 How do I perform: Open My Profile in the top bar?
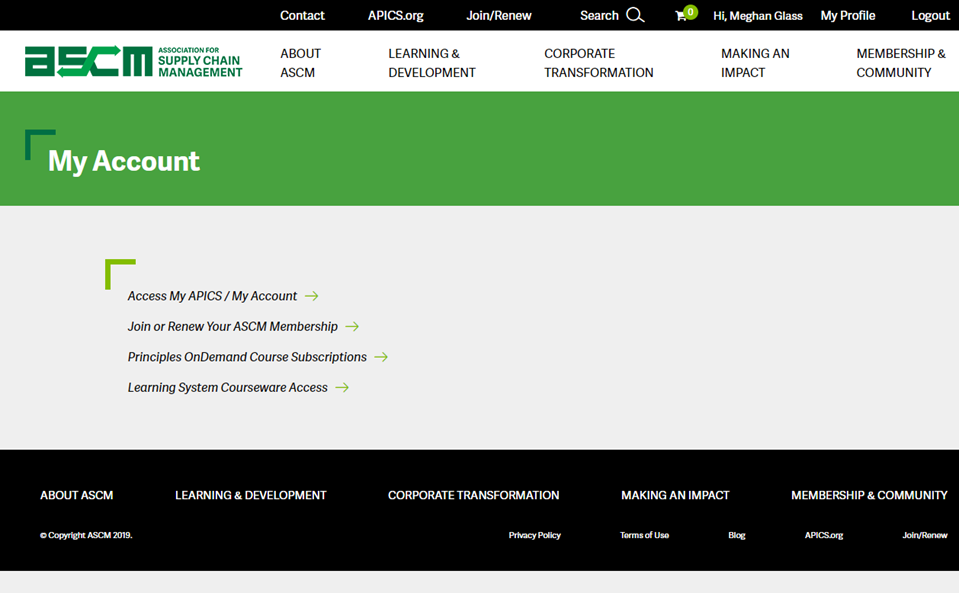847,15
